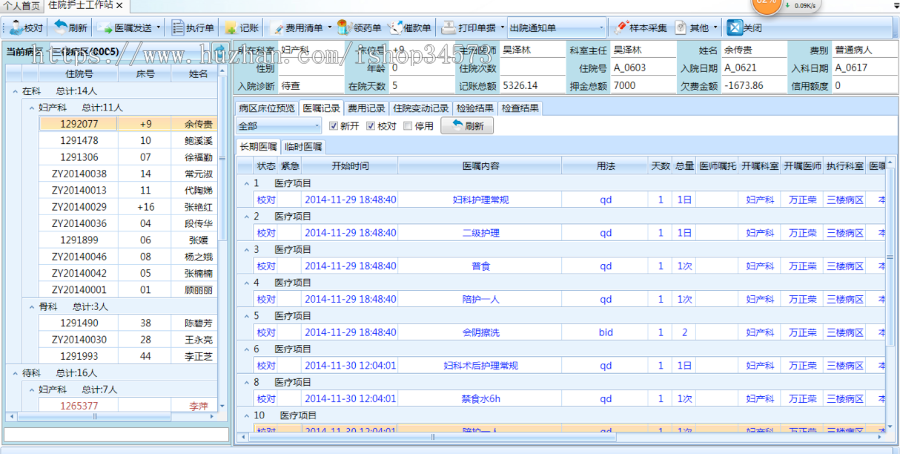Viewport: 900px width, 454px height.
Task: Switch to 检验结果 tab
Action: (475, 108)
